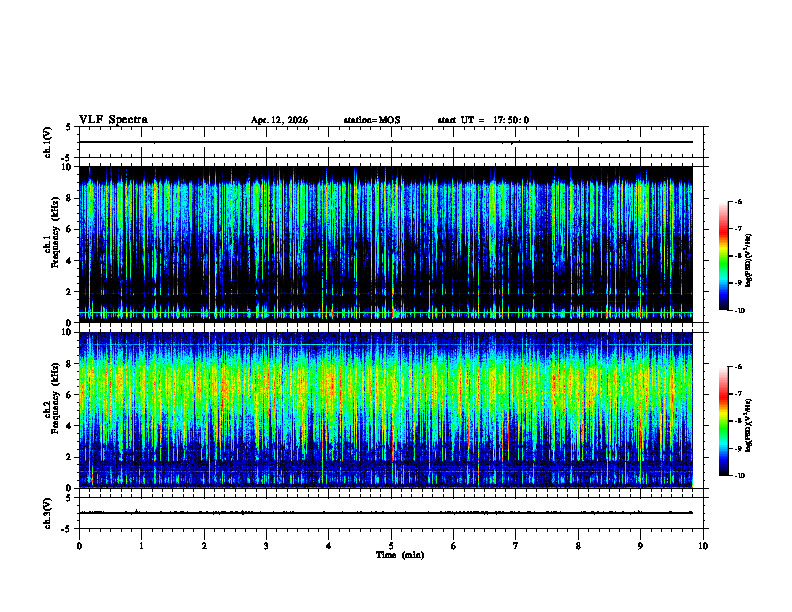The width and height of the screenshot is (792, 612).
Task: Click the ch.2 spectrogram plot area
Action: tap(385, 410)
